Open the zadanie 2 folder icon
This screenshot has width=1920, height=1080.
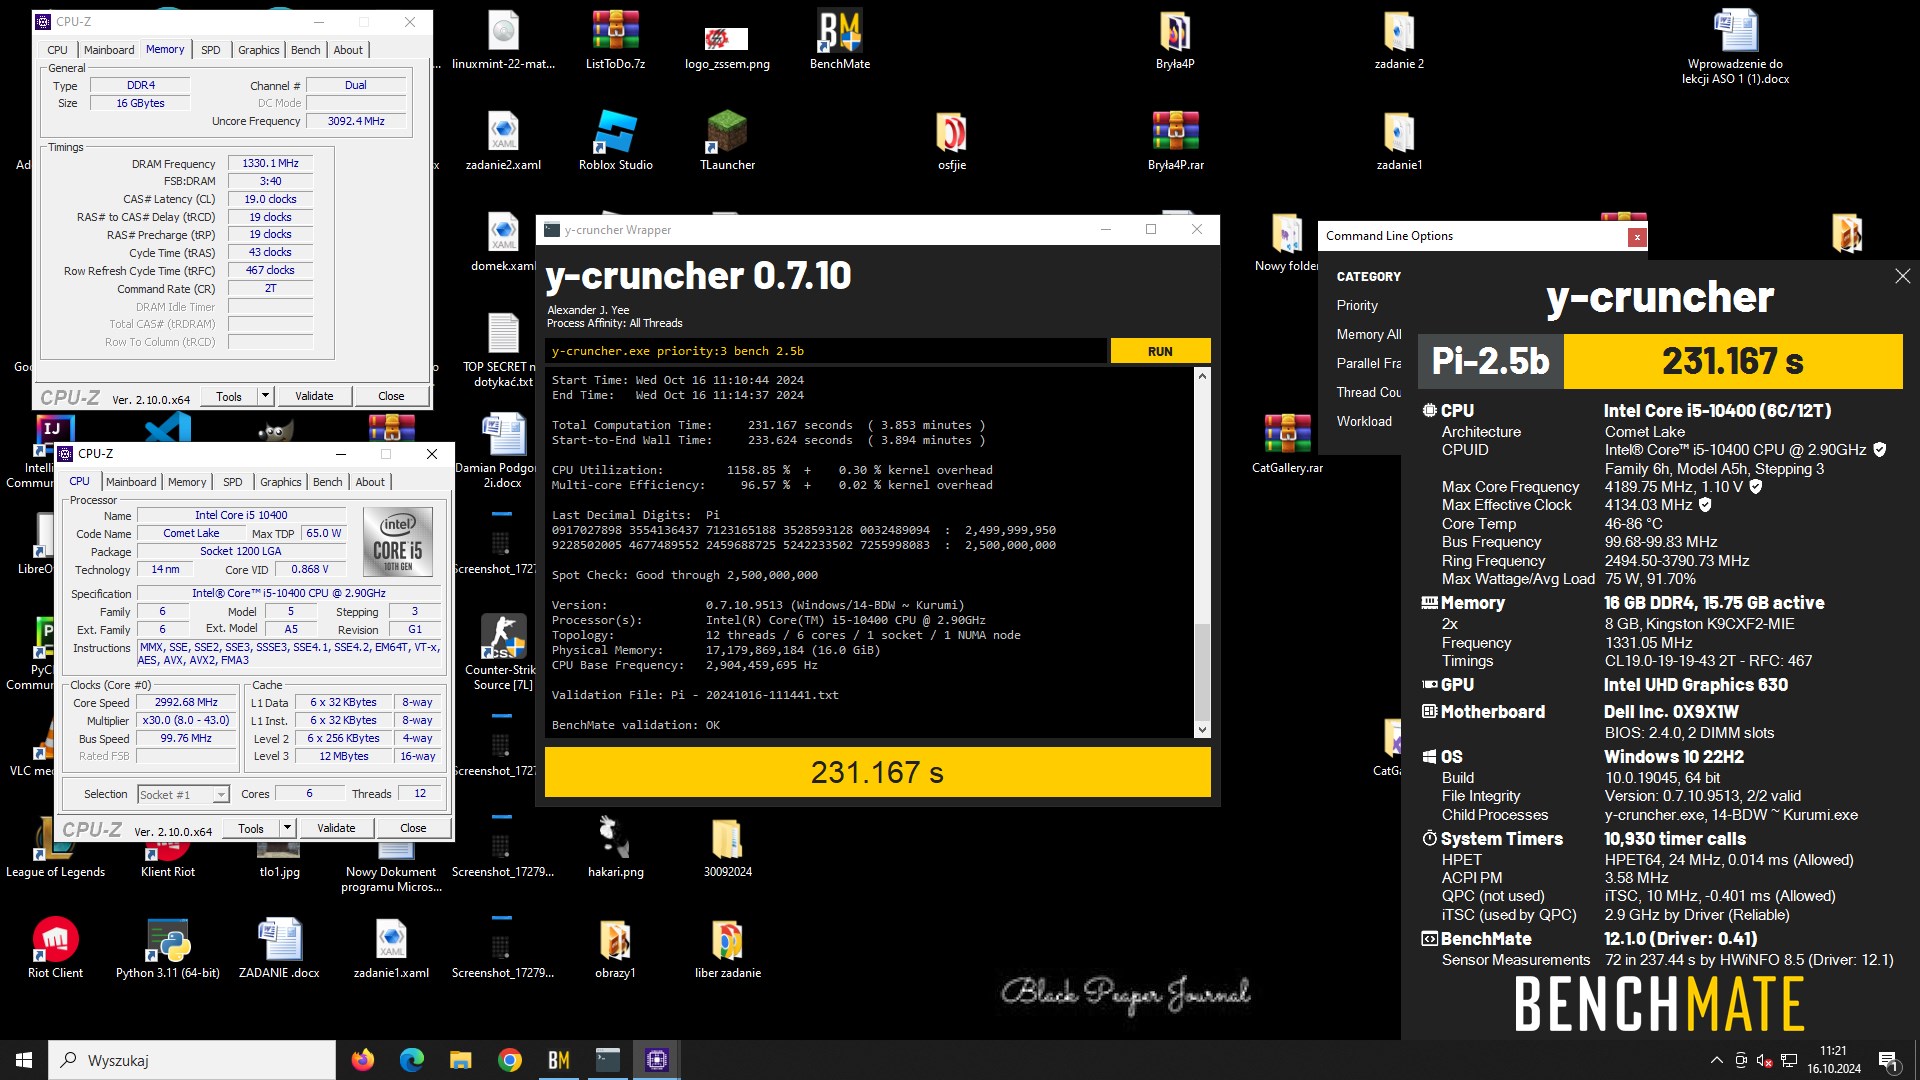pos(1399,40)
